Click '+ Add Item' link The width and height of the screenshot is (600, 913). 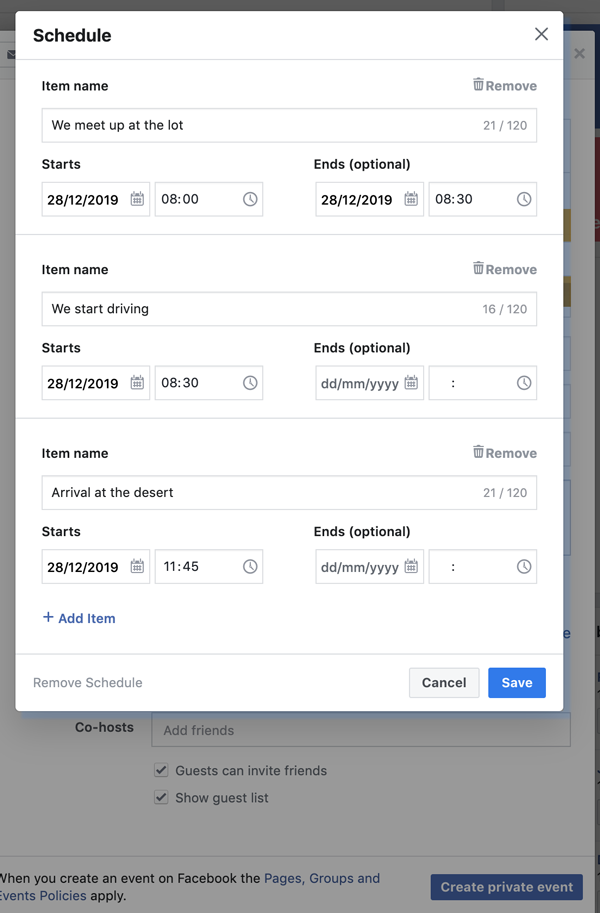pos(79,618)
